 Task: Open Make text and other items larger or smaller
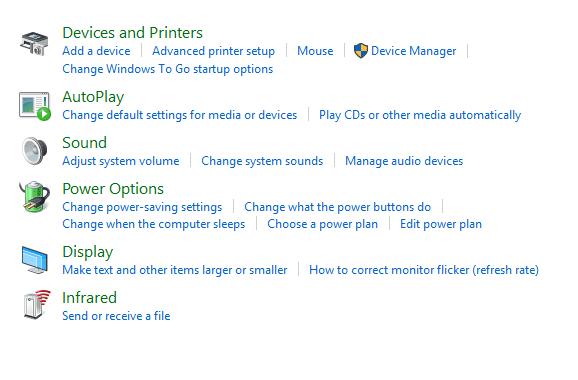(175, 270)
